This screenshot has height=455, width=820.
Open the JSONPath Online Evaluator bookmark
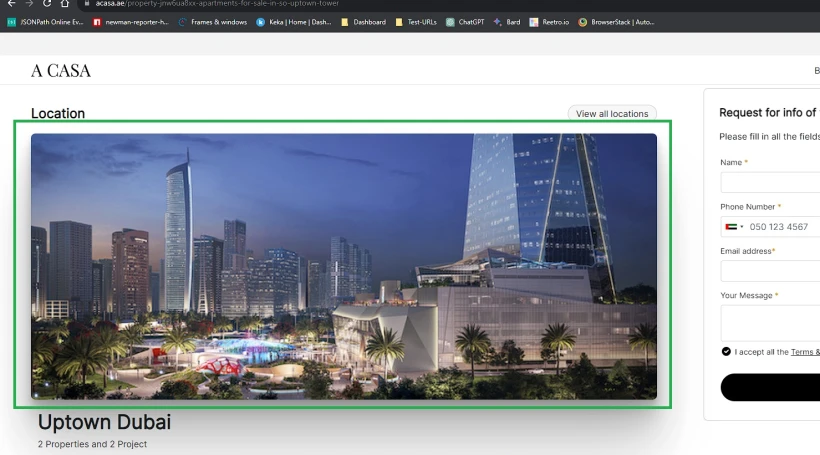pyautogui.click(x=45, y=22)
